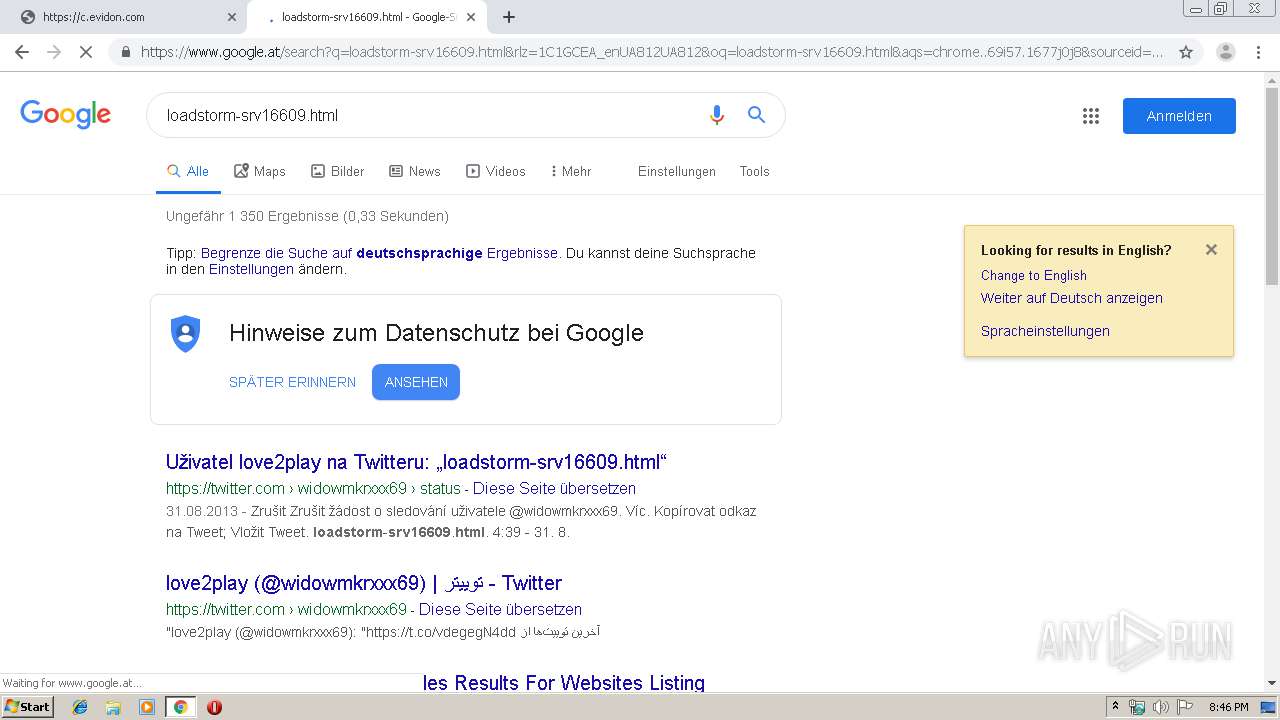Image resolution: width=1280 pixels, height=720 pixels.
Task: Click the 'Begrenze die Suche auf deutschsprachige Ergebnisse' link
Action: coord(379,253)
